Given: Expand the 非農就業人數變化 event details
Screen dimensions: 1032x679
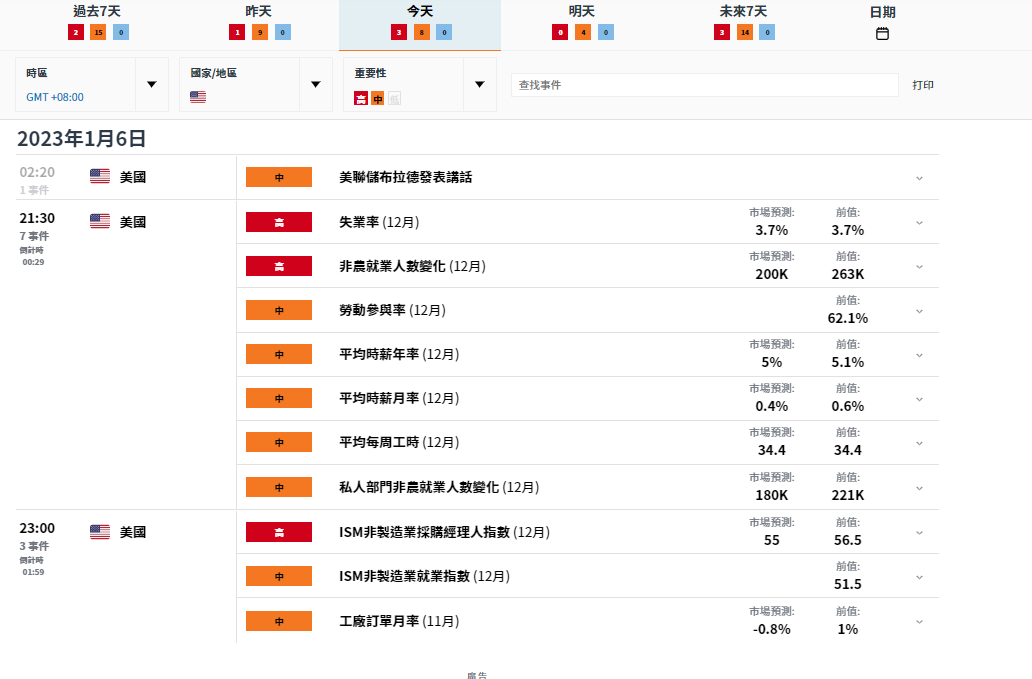Looking at the screenshot, I should point(919,267).
